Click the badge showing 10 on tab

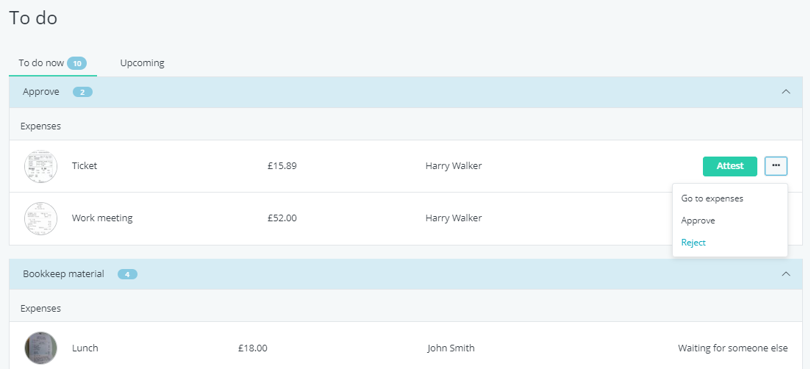(x=77, y=64)
